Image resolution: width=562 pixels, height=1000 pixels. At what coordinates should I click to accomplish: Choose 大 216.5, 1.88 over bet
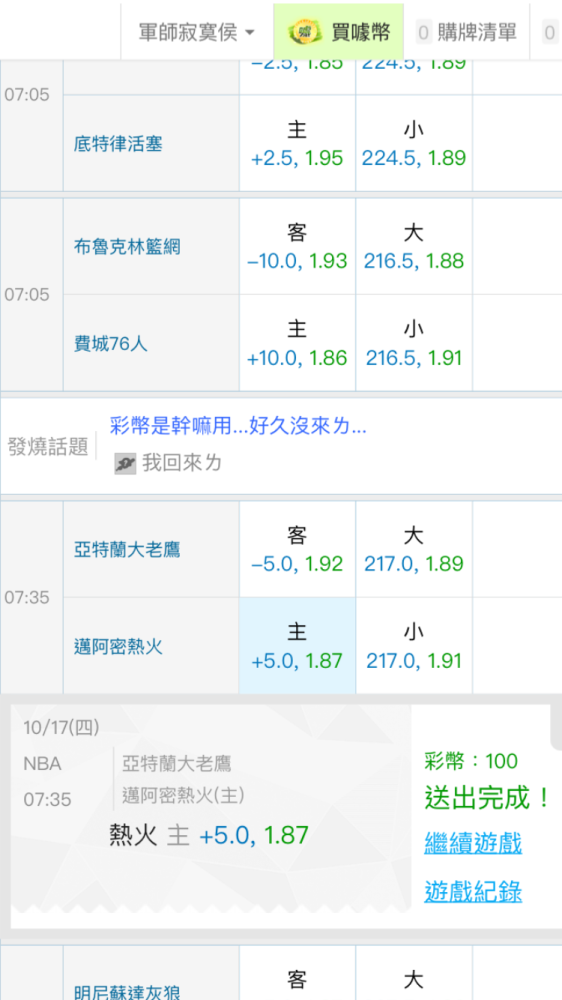[414, 247]
